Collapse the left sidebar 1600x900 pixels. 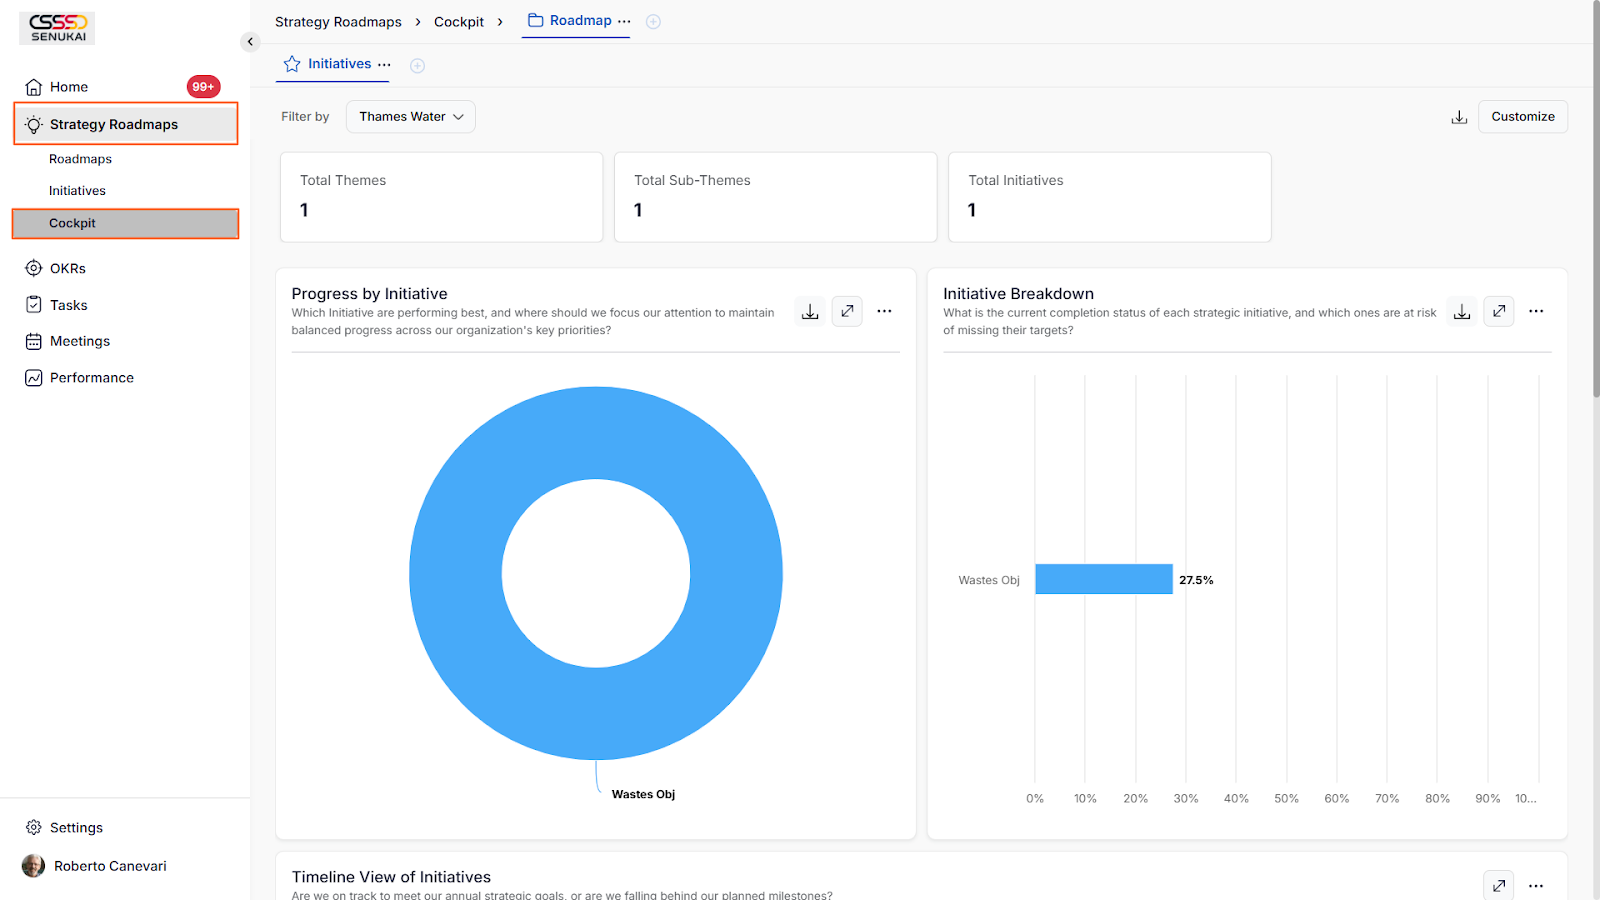pyautogui.click(x=250, y=42)
